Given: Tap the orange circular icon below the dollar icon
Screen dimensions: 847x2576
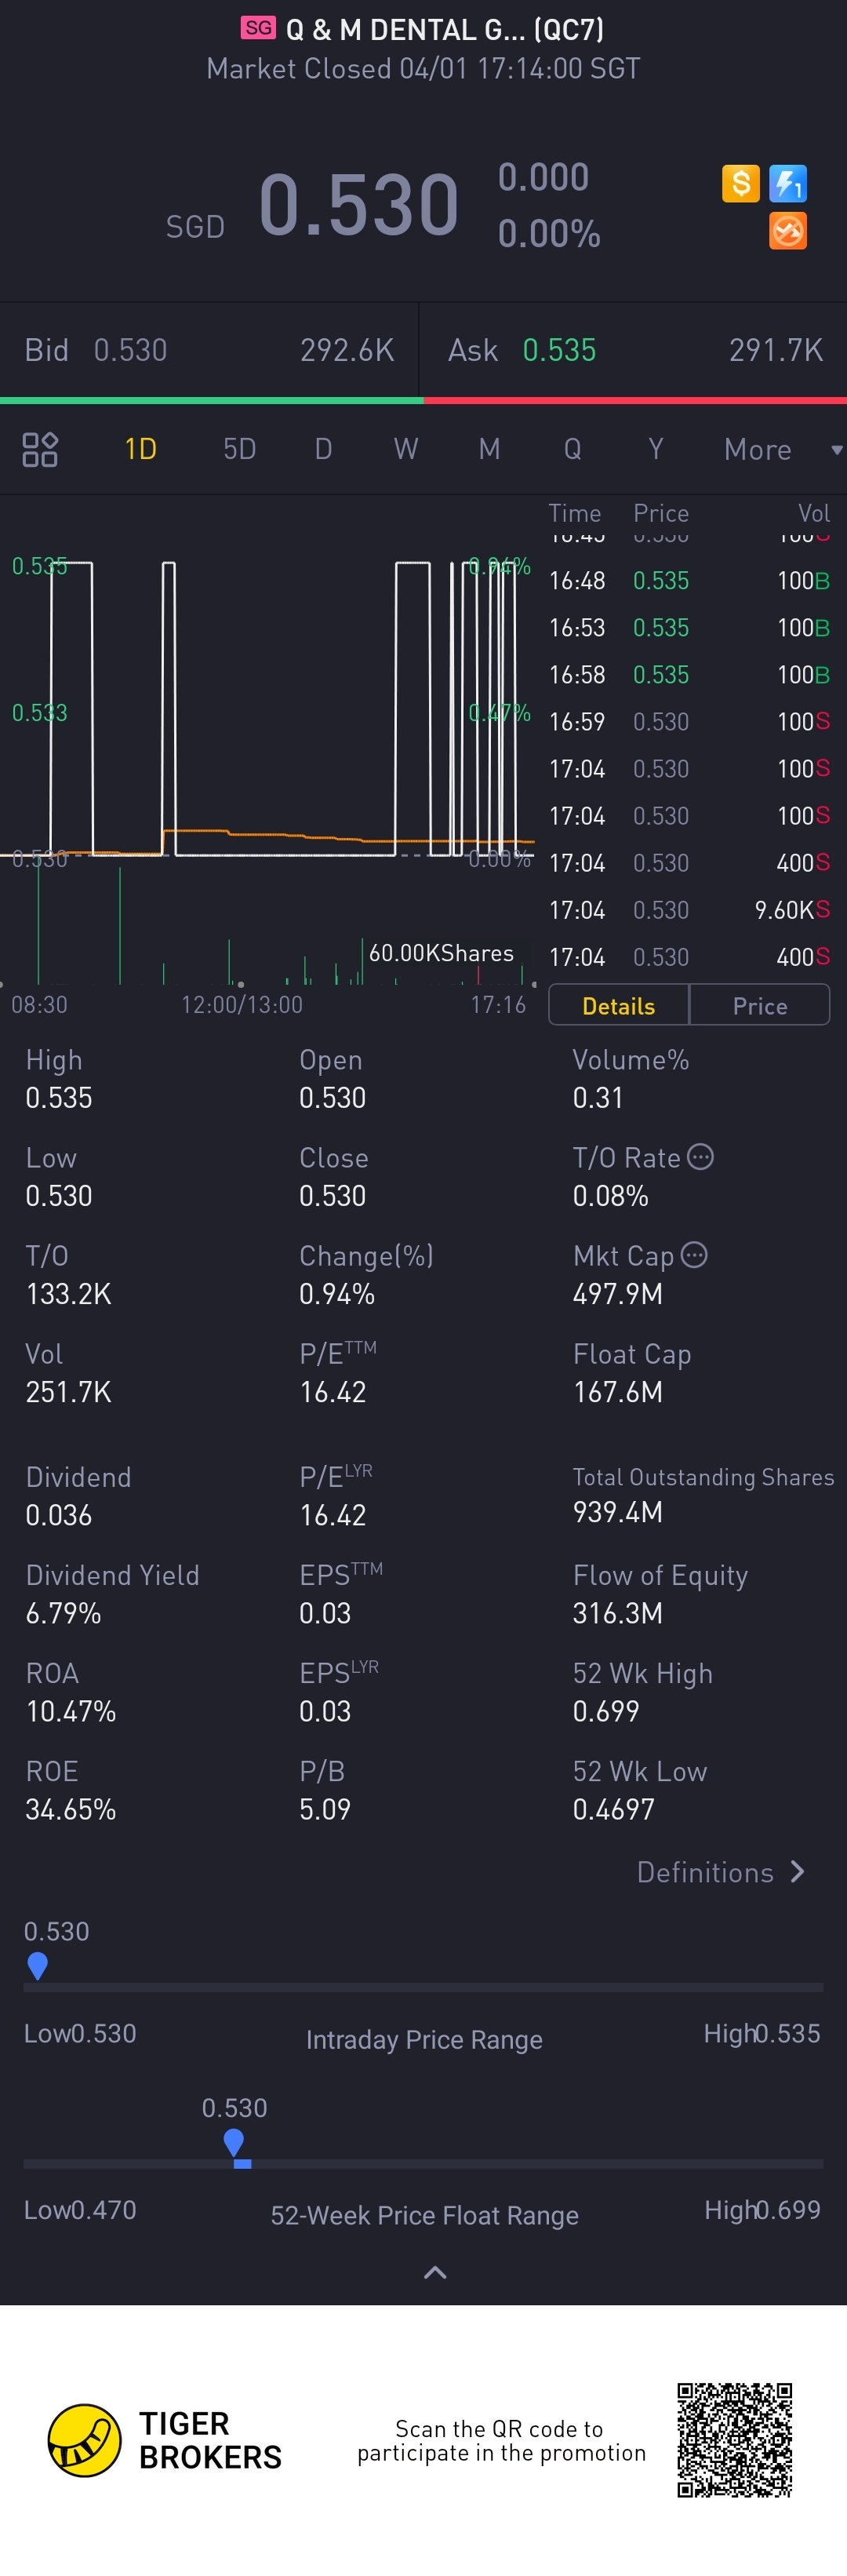Looking at the screenshot, I should pos(788,231).
